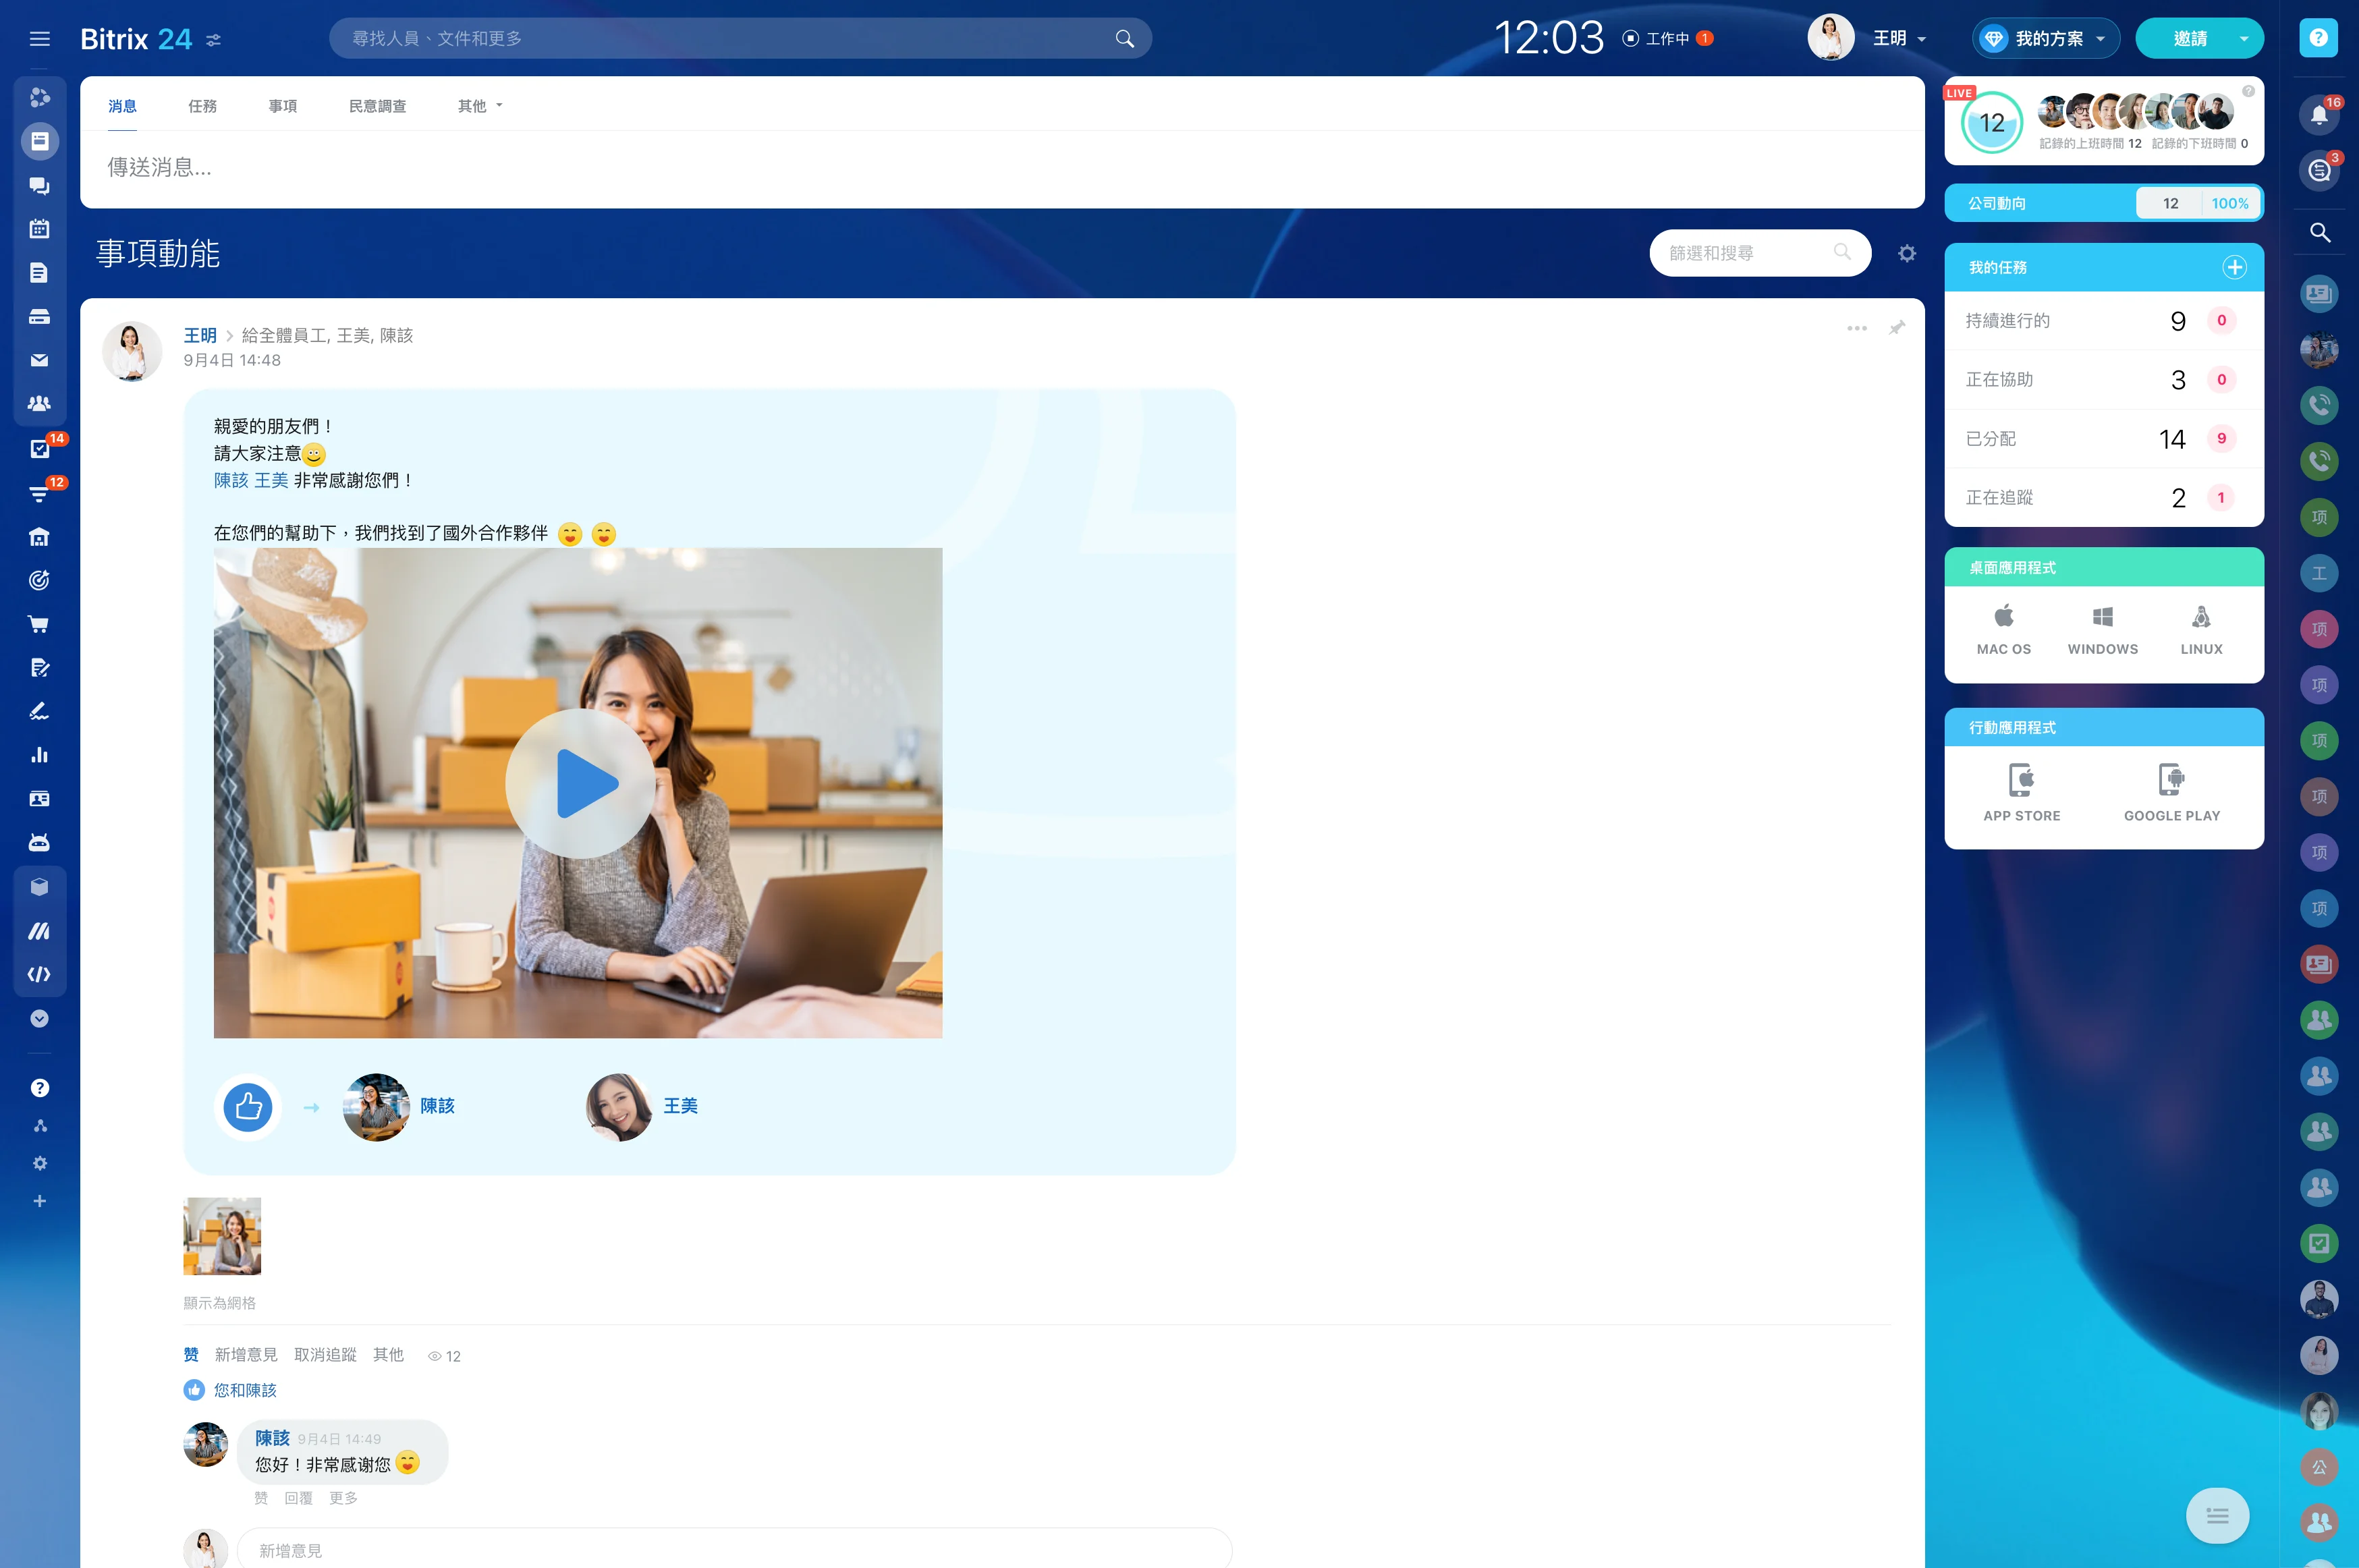Viewport: 2359px width, 1568px height.
Task: Open 陳該 profile link under the video
Action: click(437, 1106)
